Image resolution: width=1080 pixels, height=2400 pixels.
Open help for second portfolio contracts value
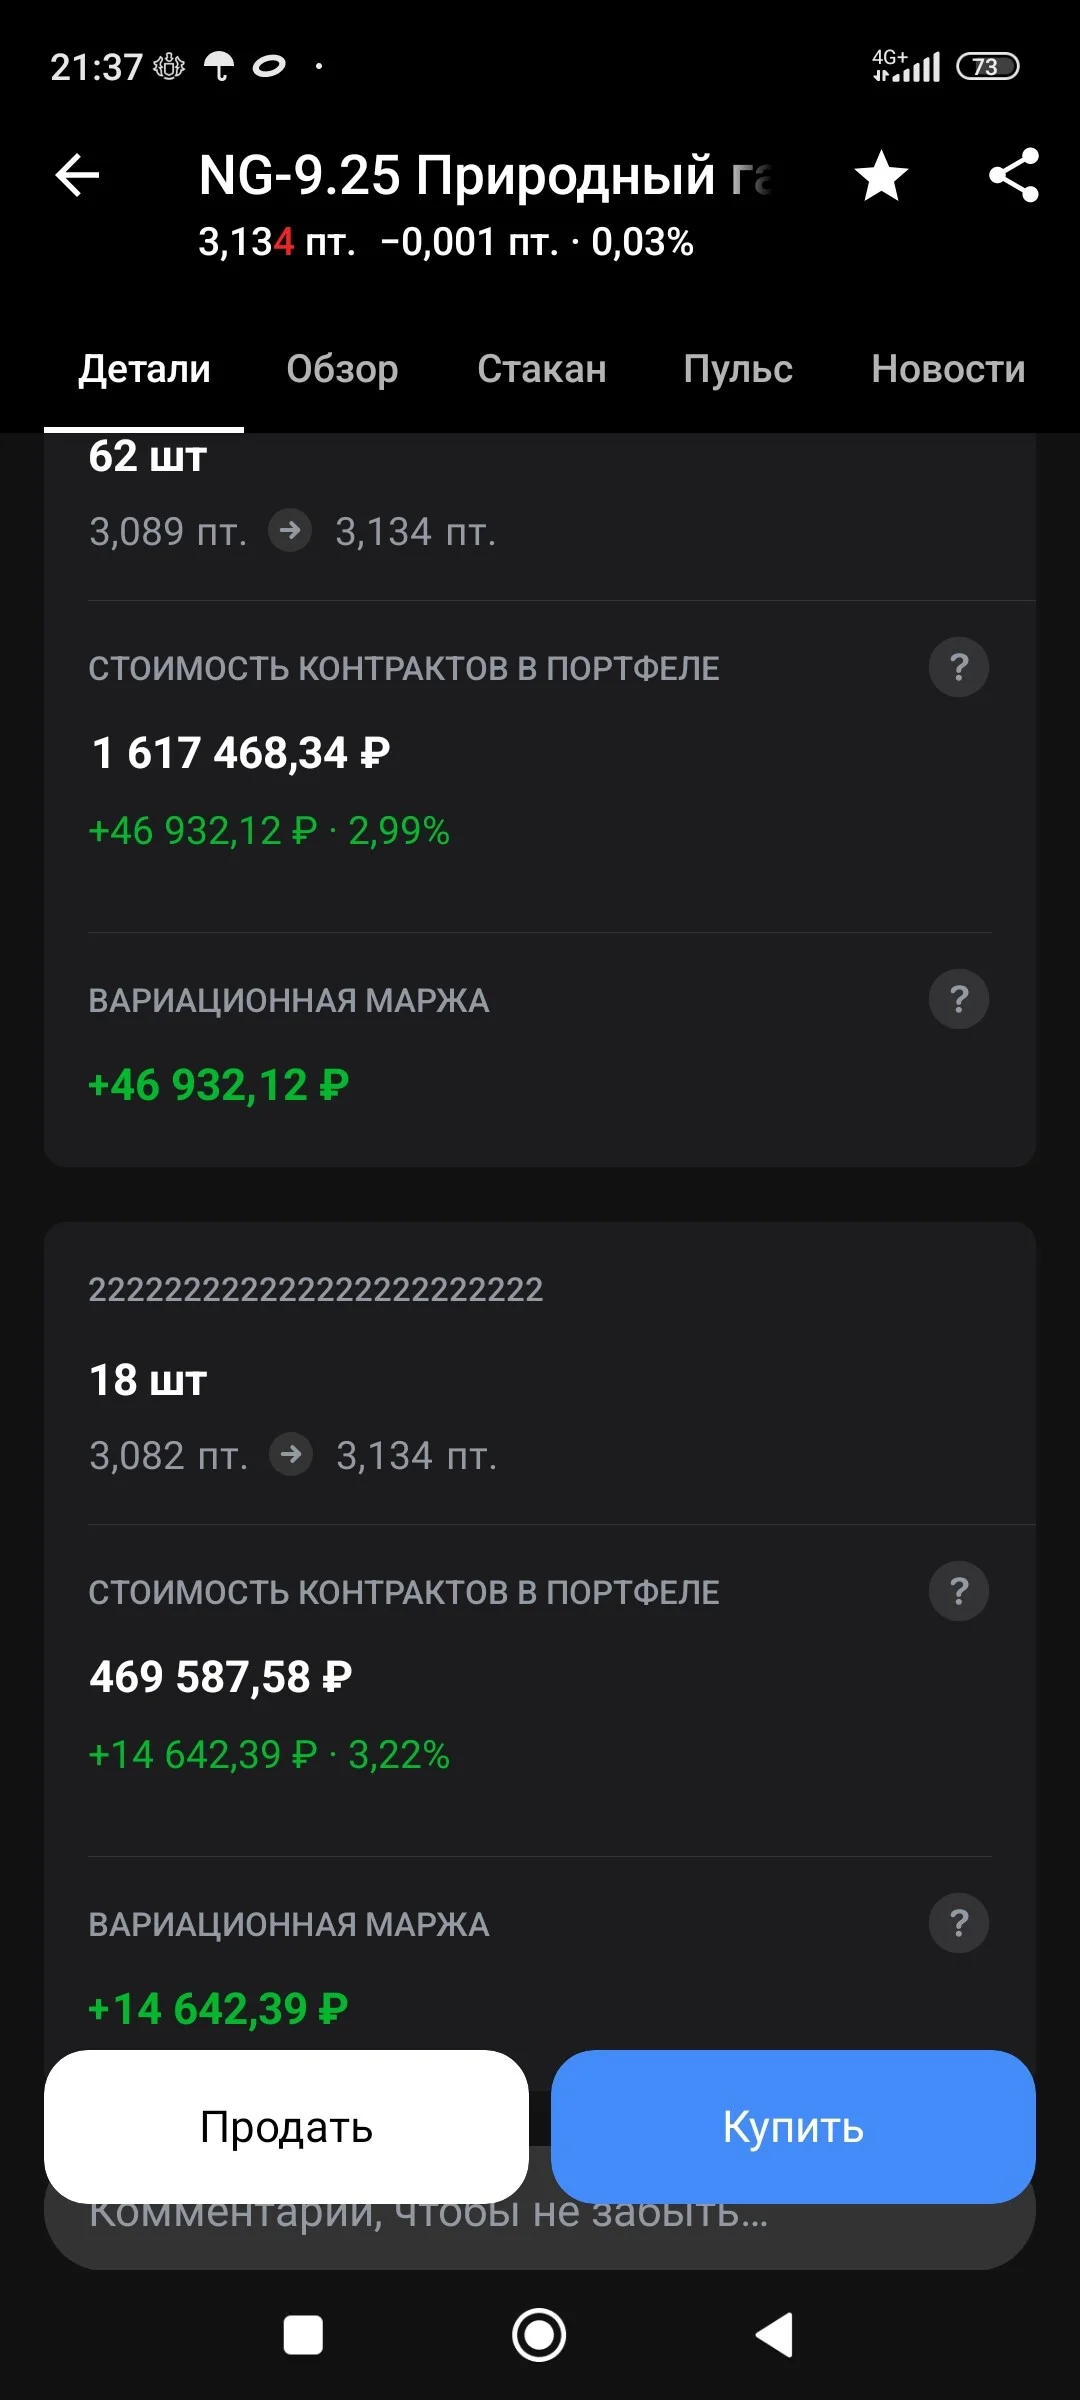959,1591
